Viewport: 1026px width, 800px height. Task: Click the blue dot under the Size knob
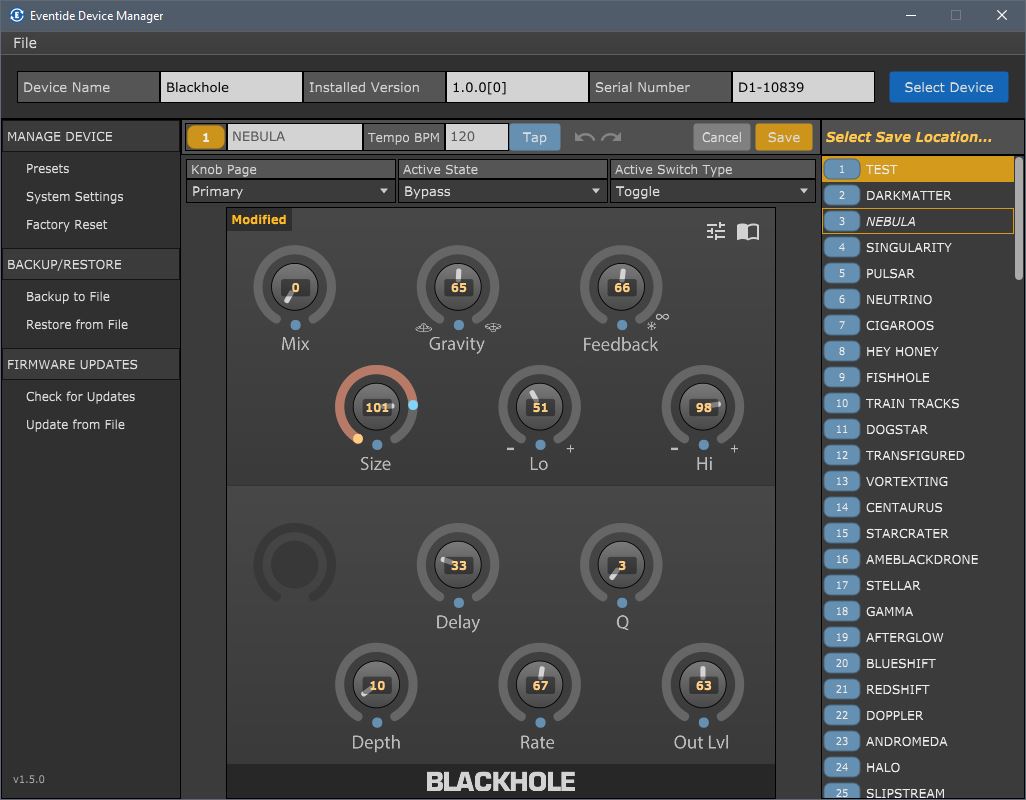click(377, 445)
